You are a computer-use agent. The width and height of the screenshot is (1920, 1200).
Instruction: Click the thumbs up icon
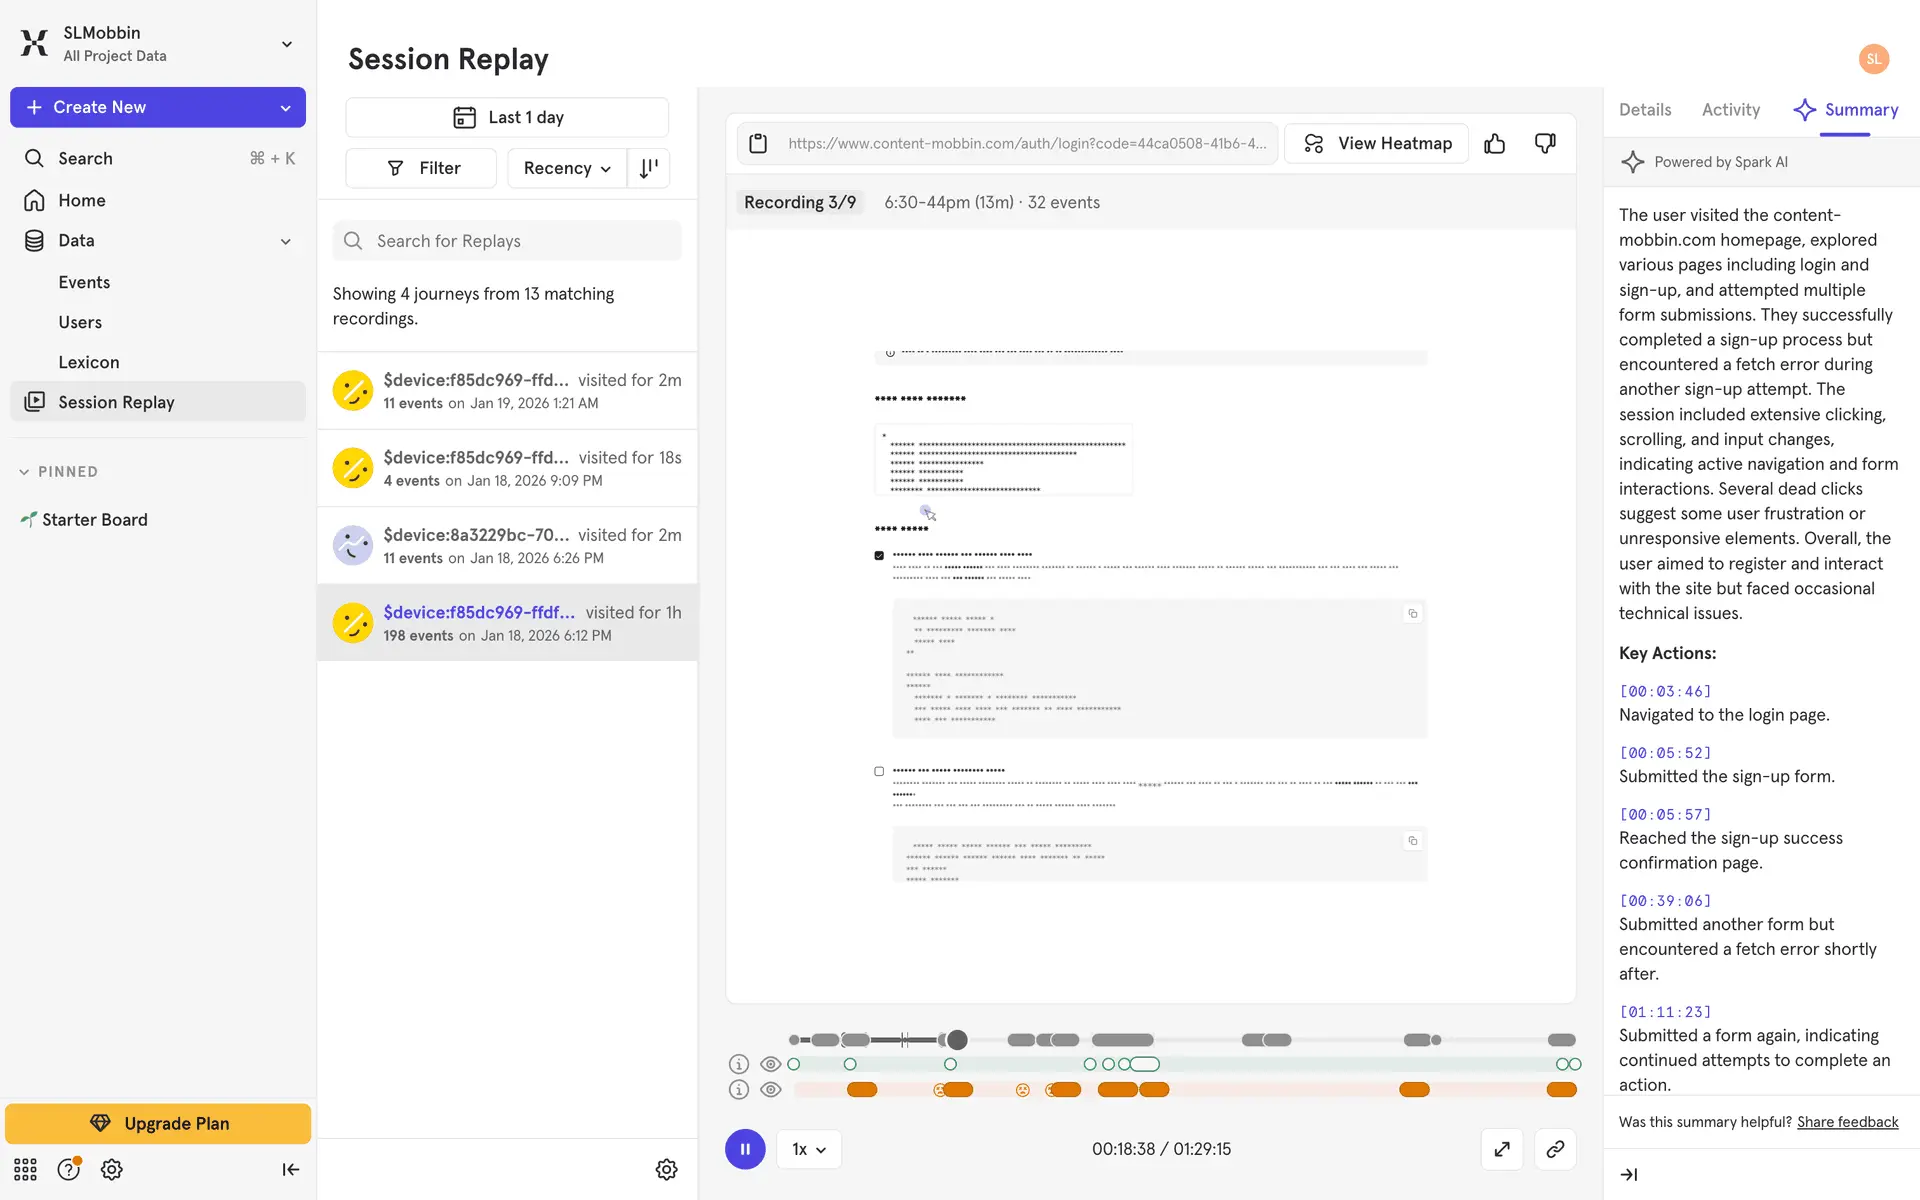point(1494,144)
